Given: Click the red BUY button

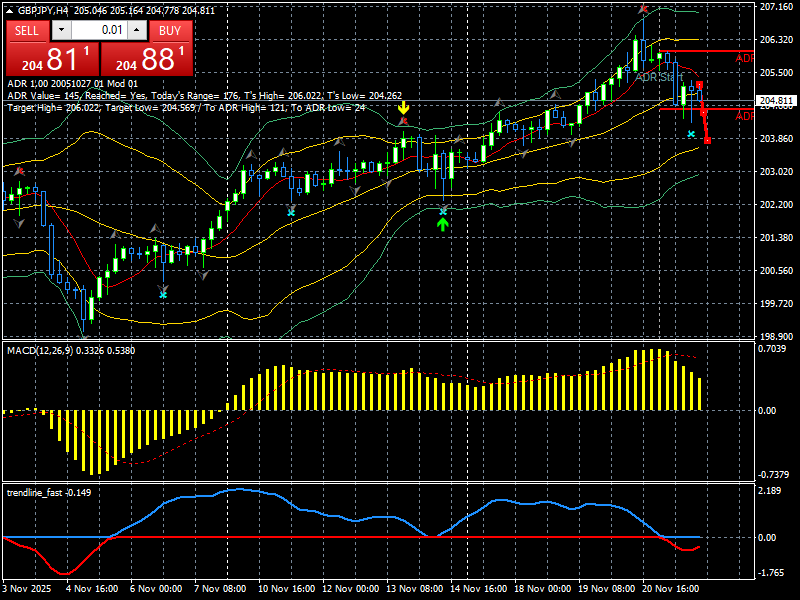Looking at the screenshot, I should coord(170,31).
